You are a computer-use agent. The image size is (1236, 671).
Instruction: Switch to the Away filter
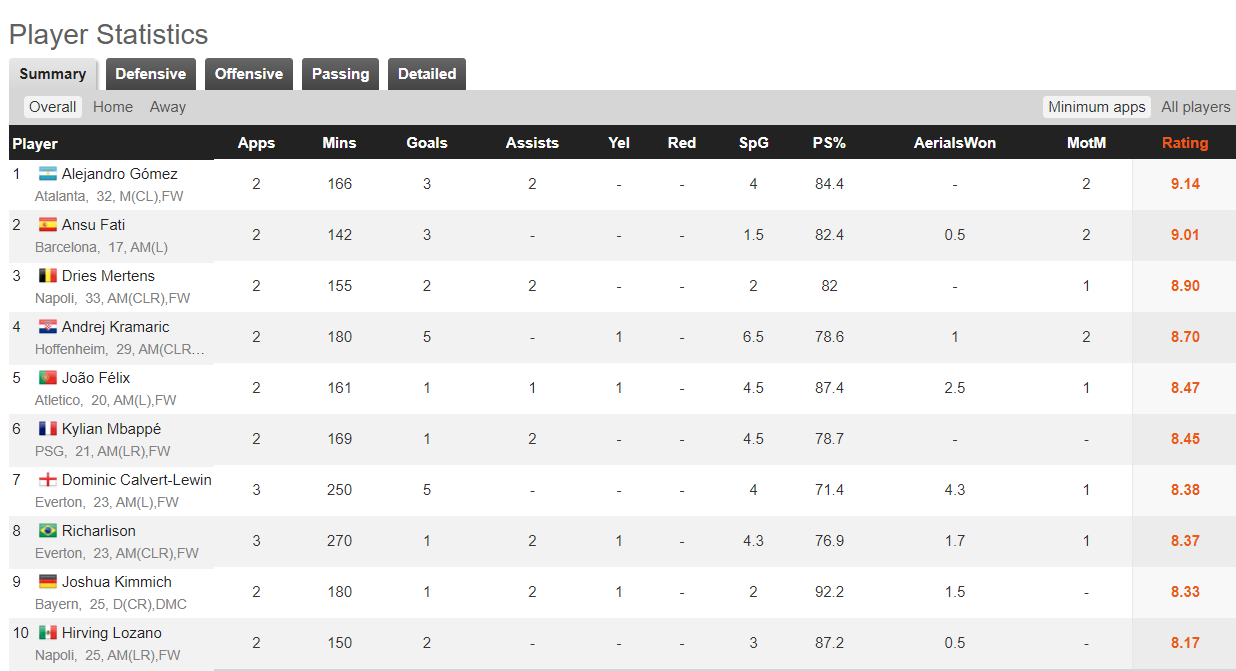tap(168, 107)
